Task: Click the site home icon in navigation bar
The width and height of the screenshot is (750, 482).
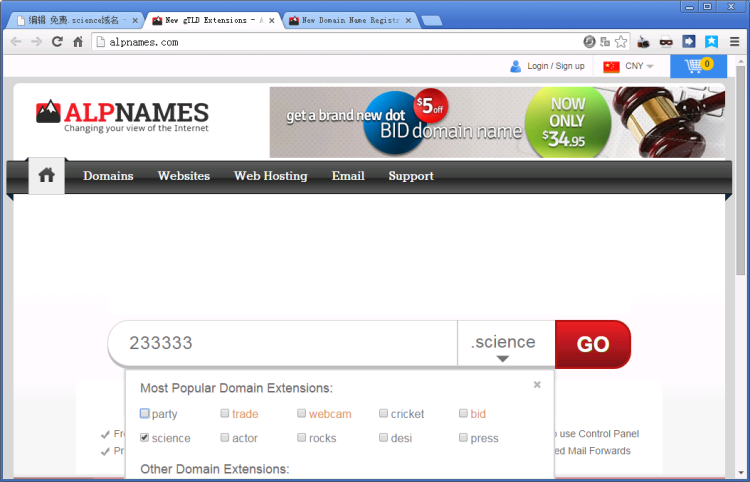Action: tap(46, 175)
